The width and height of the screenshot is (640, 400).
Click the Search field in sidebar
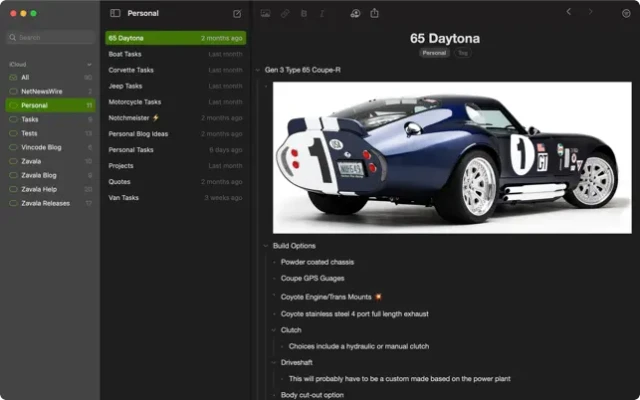coord(50,37)
